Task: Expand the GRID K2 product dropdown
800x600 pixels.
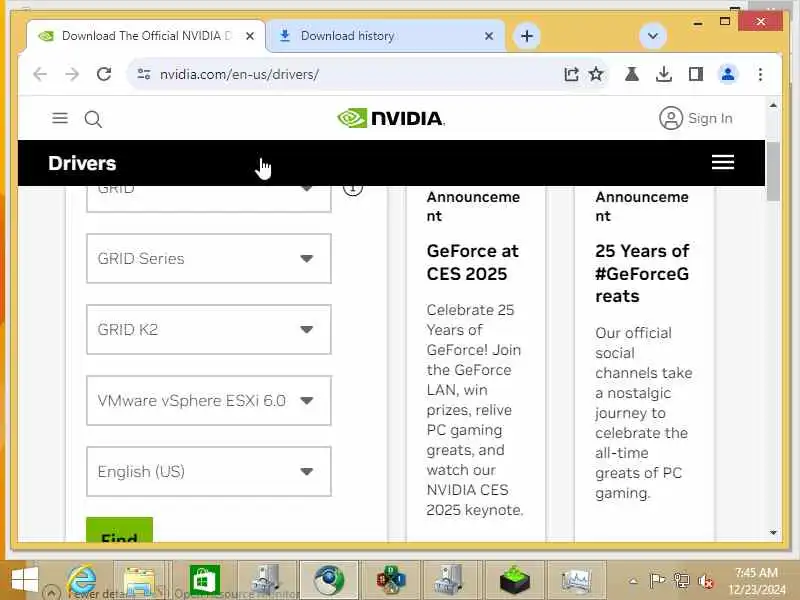Action: (209, 330)
